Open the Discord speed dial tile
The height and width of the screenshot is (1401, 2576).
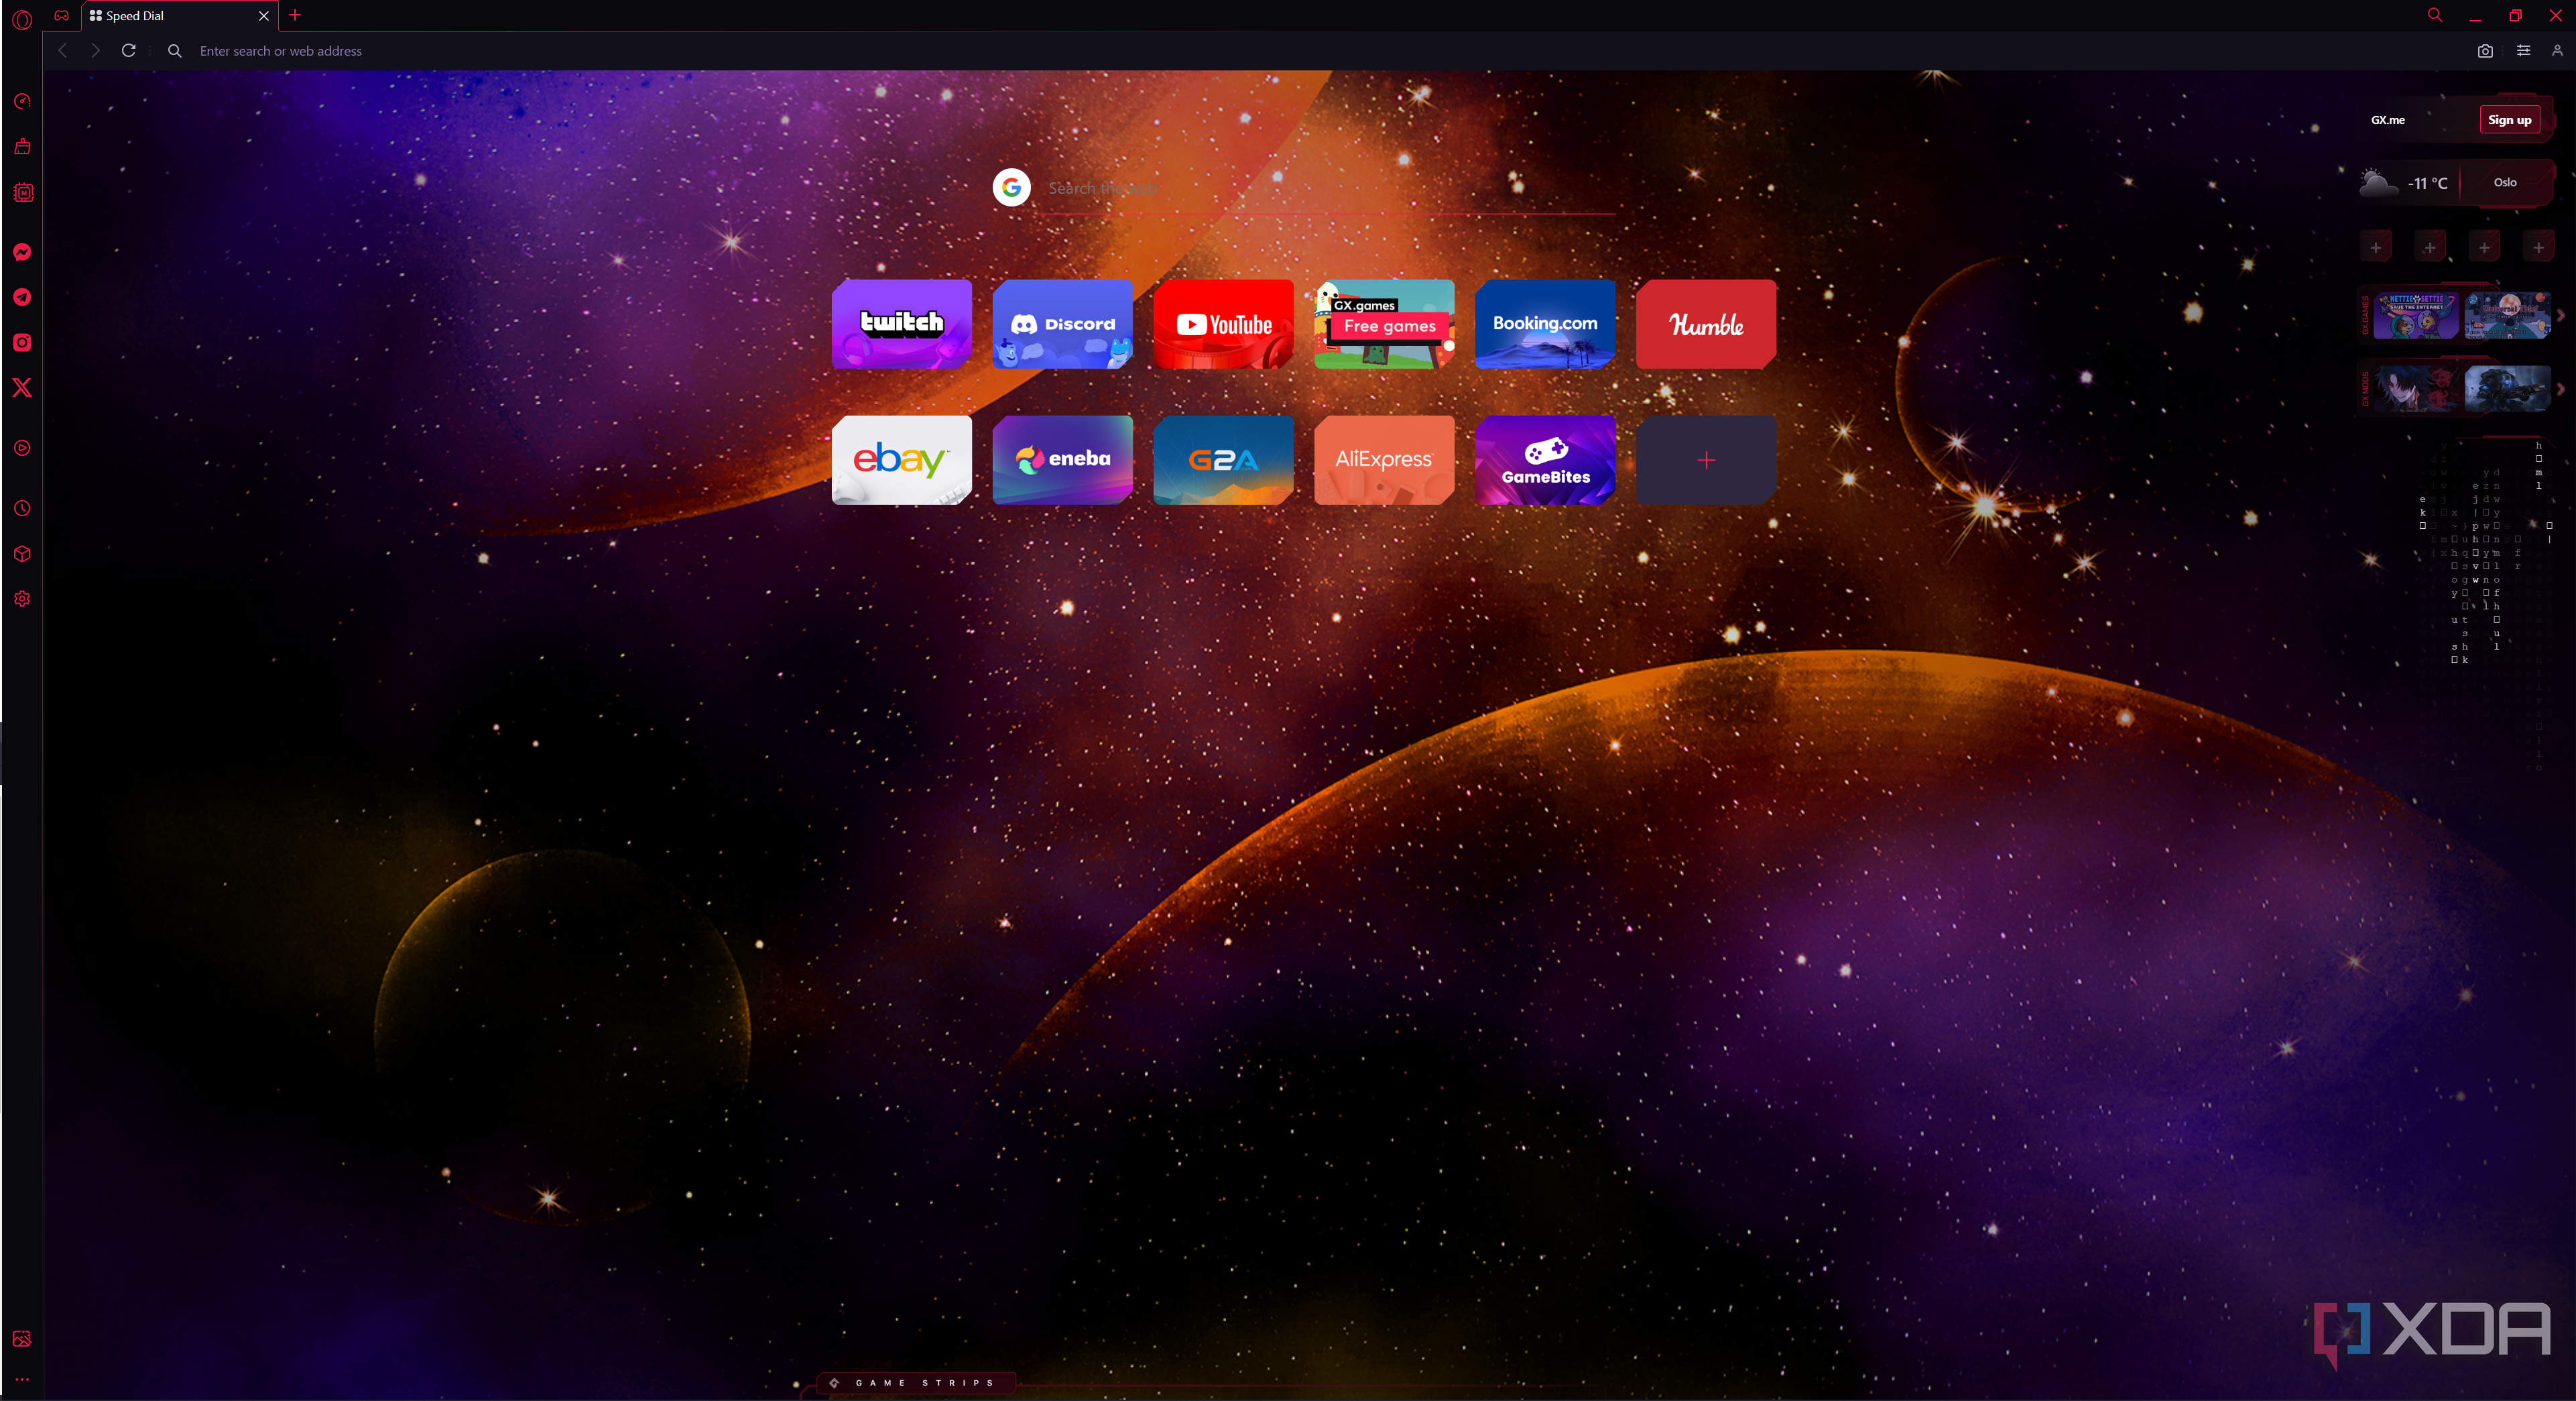pos(1063,324)
